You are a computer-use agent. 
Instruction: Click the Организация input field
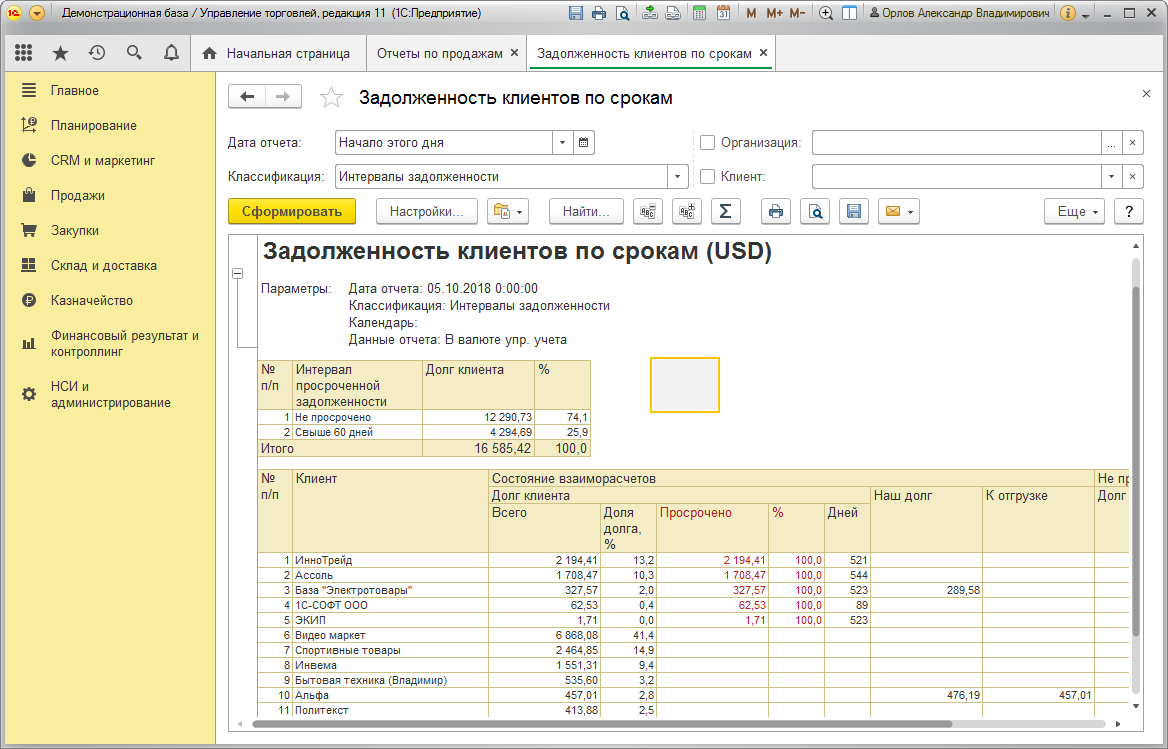[956, 142]
